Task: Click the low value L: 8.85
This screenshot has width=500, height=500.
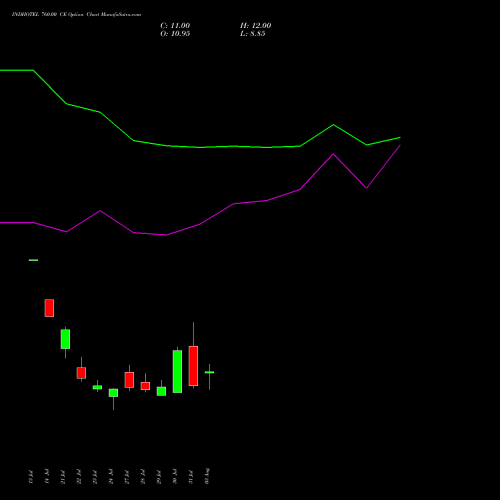Action: [x=252, y=34]
